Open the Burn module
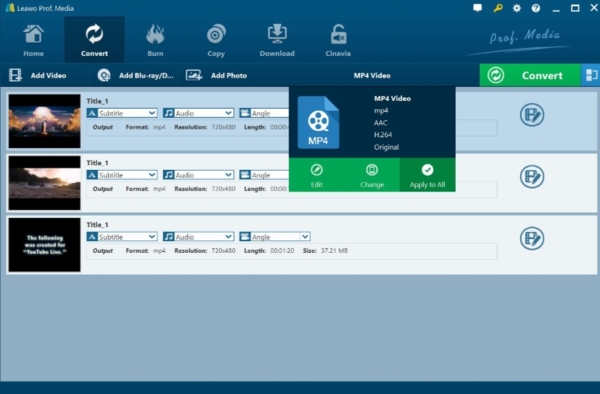 (155, 40)
